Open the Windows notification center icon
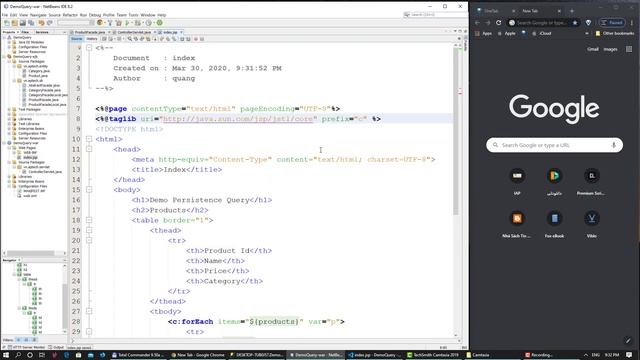 629,355
